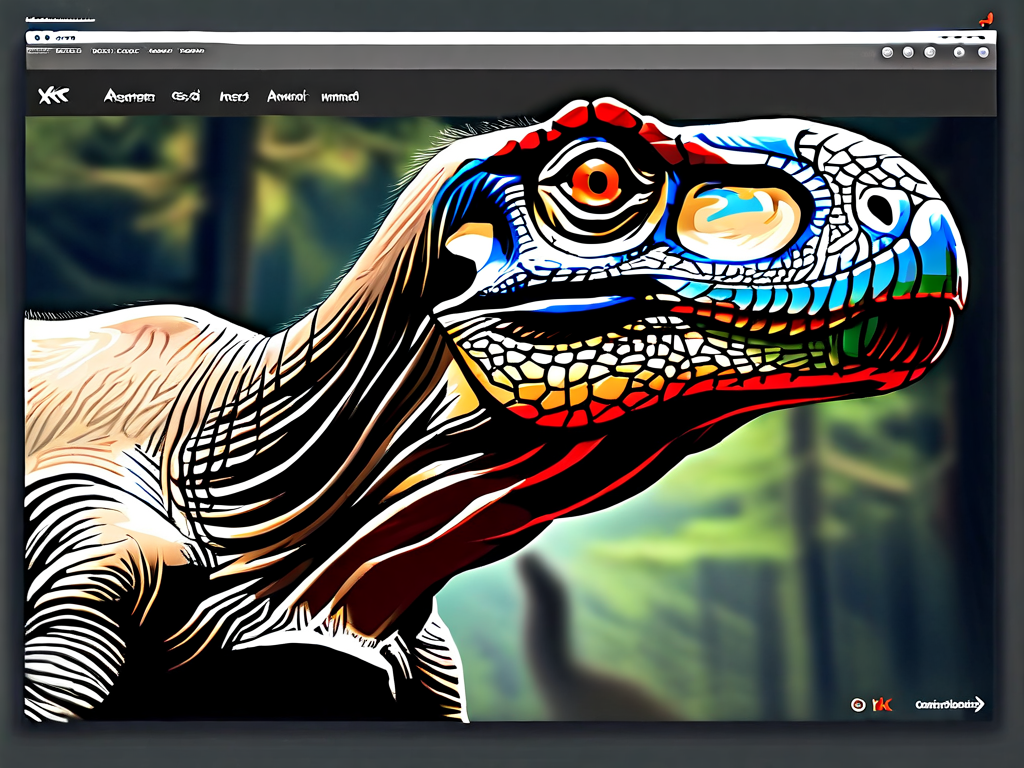This screenshot has height=768, width=1024.
Task: Click the rightmost blue-tinted round toolbar button
Action: pyautogui.click(x=983, y=52)
